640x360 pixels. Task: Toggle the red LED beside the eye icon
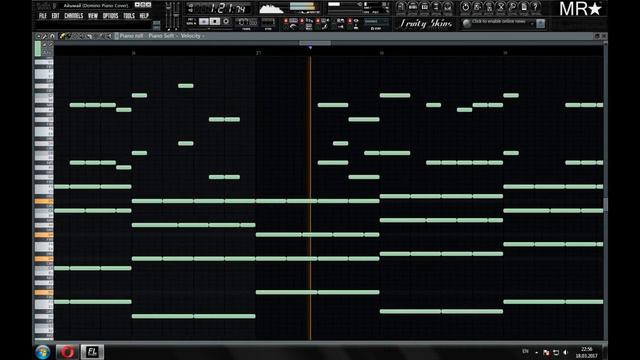349,21
